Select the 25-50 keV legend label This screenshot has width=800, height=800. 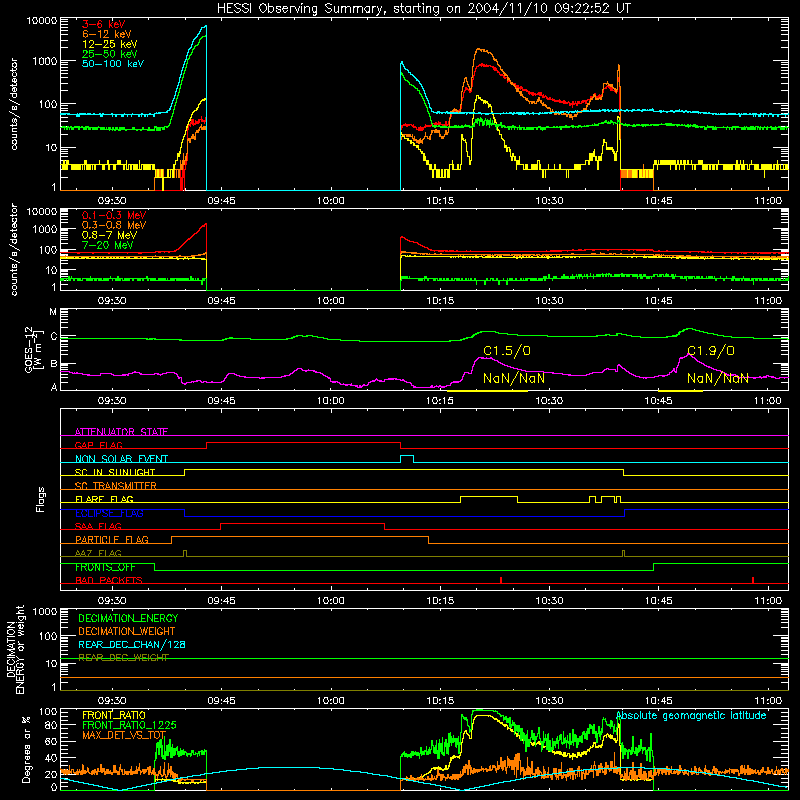pos(110,54)
